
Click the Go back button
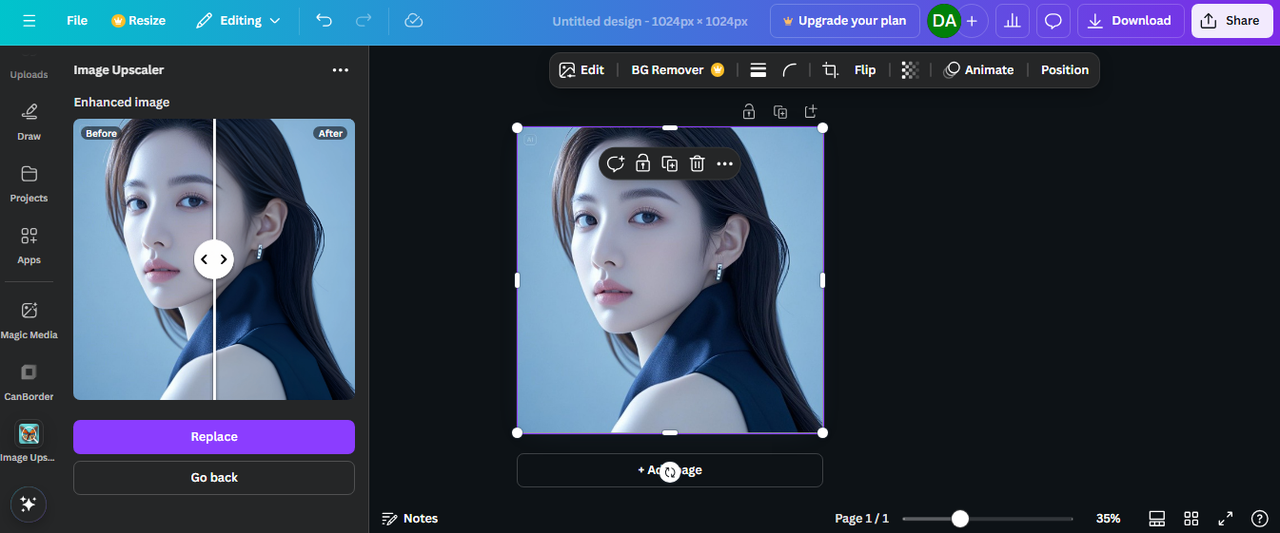(x=214, y=478)
